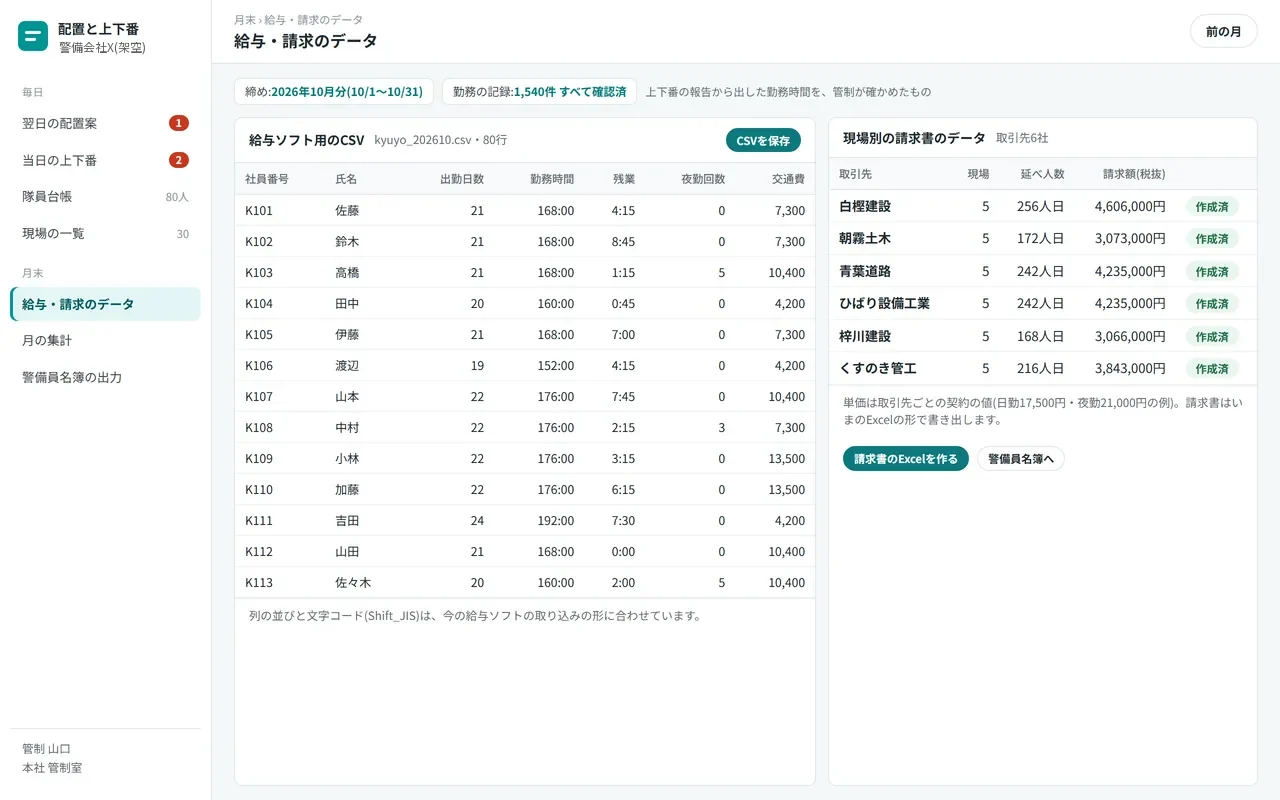Save the payroll file with CSVを保存
Viewport: 1280px width, 800px height.
tap(763, 141)
